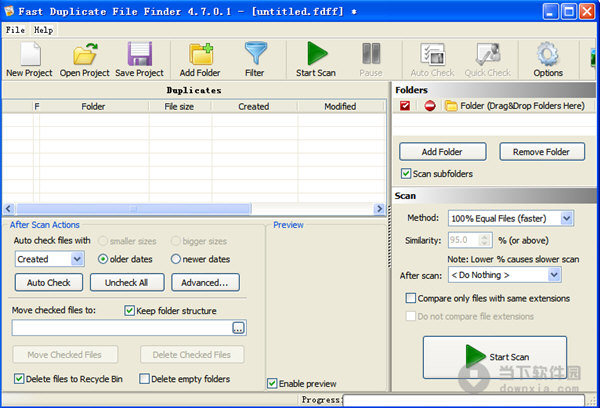The width and height of the screenshot is (600, 408).
Task: Click the Move Checked Files button
Action: pyautogui.click(x=65, y=354)
